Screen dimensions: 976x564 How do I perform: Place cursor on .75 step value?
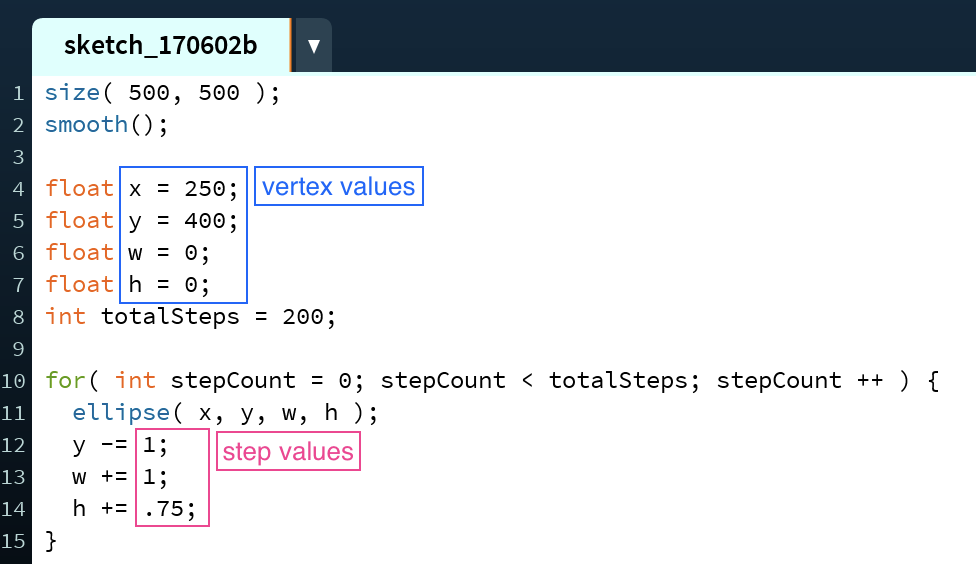(x=166, y=509)
